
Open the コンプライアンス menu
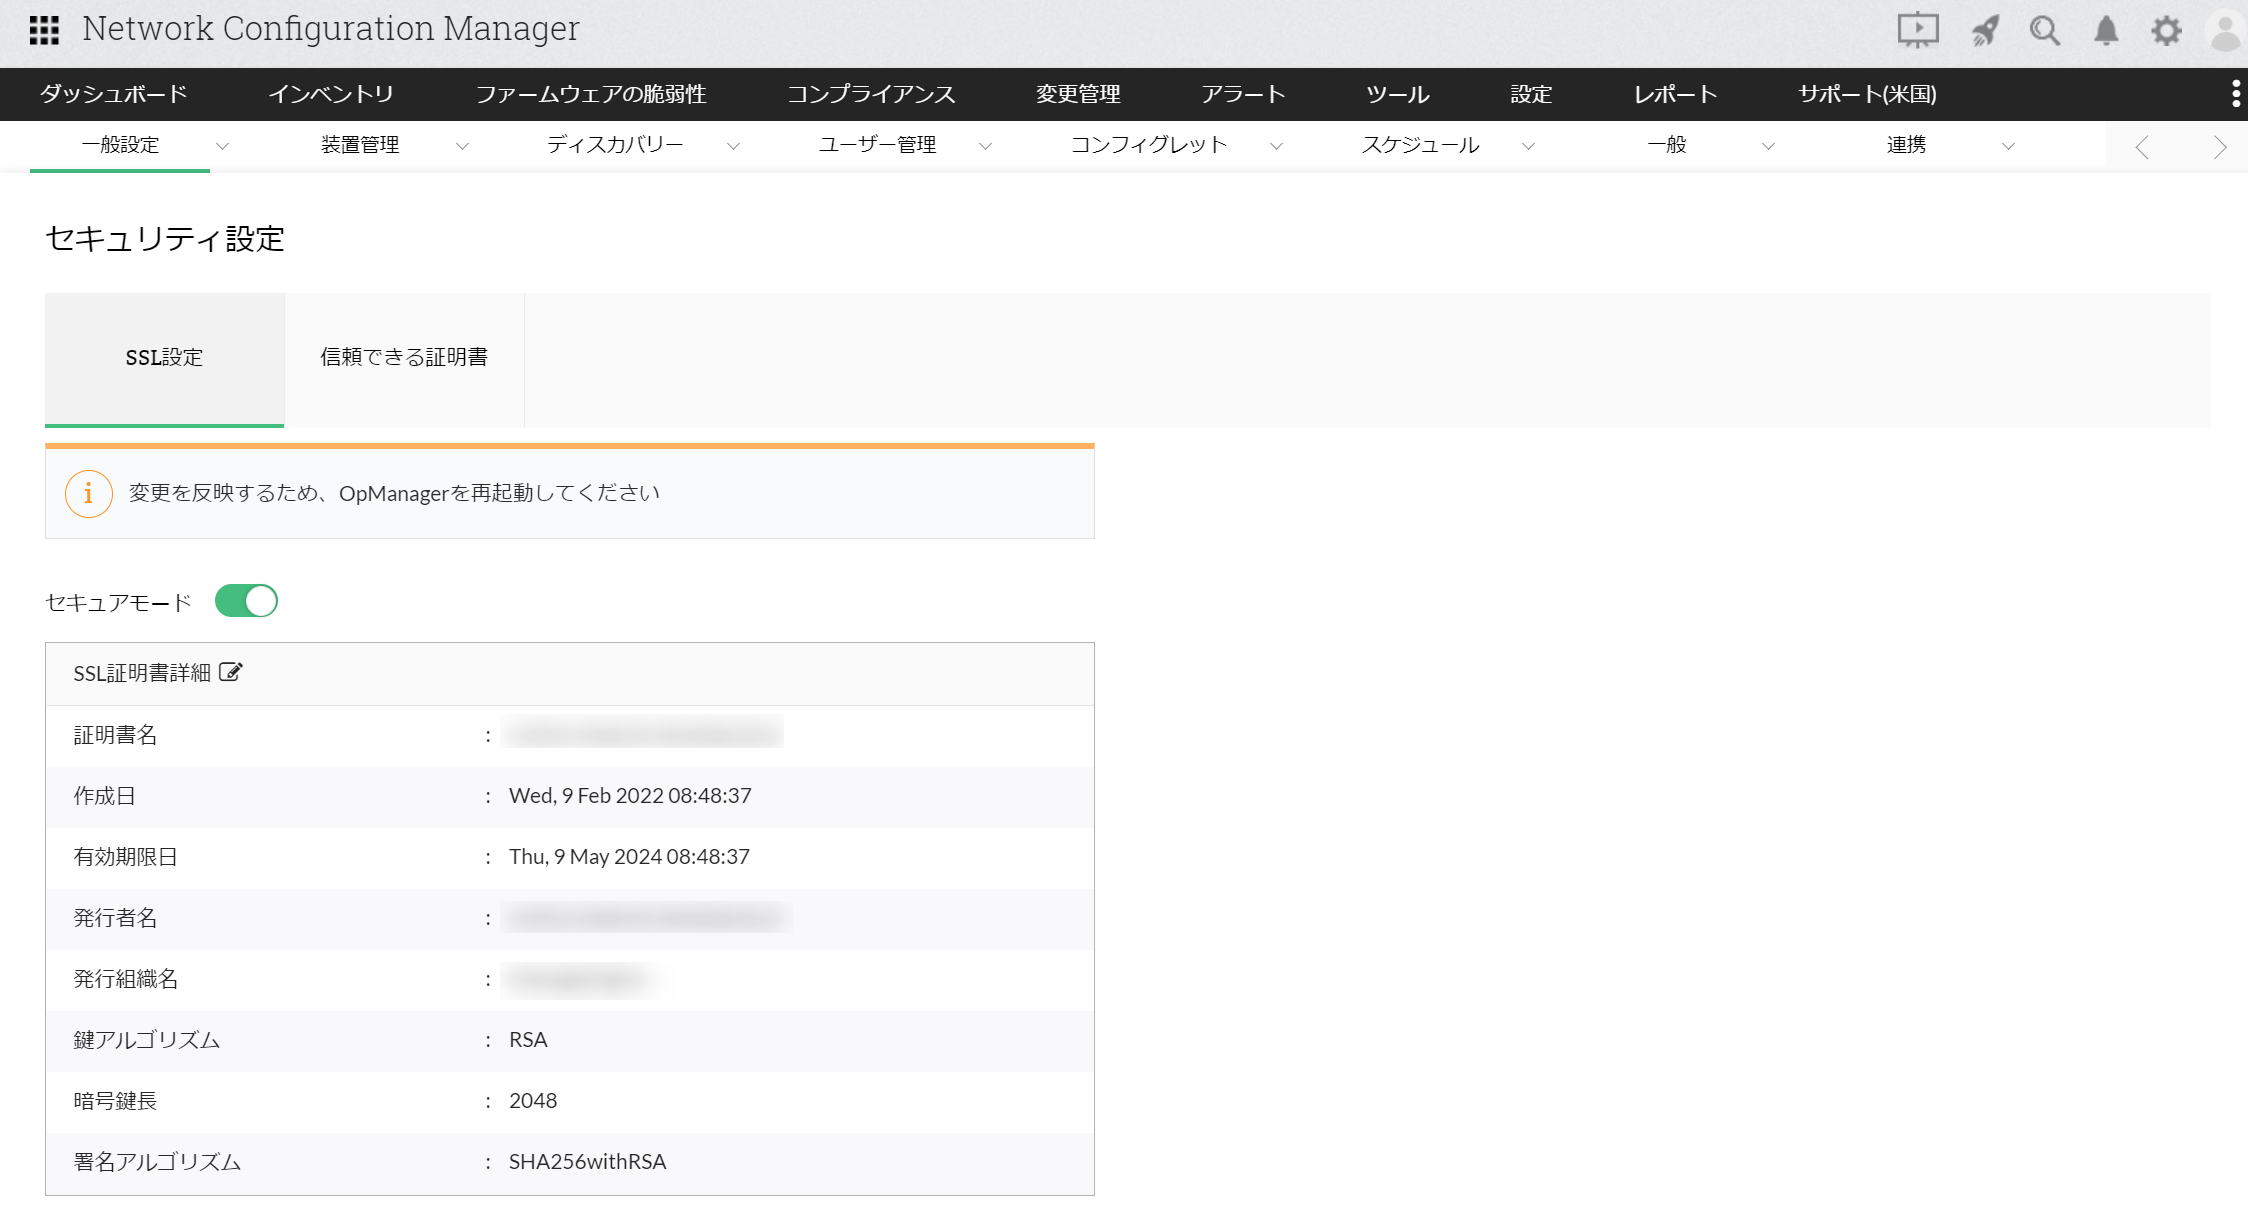coord(871,94)
